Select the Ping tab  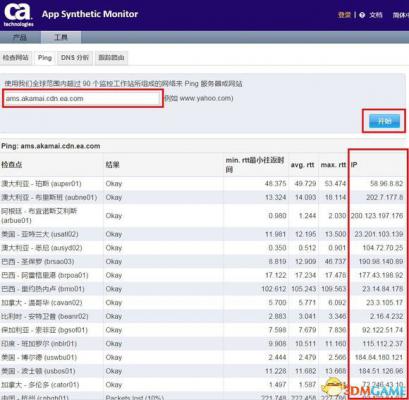point(45,58)
